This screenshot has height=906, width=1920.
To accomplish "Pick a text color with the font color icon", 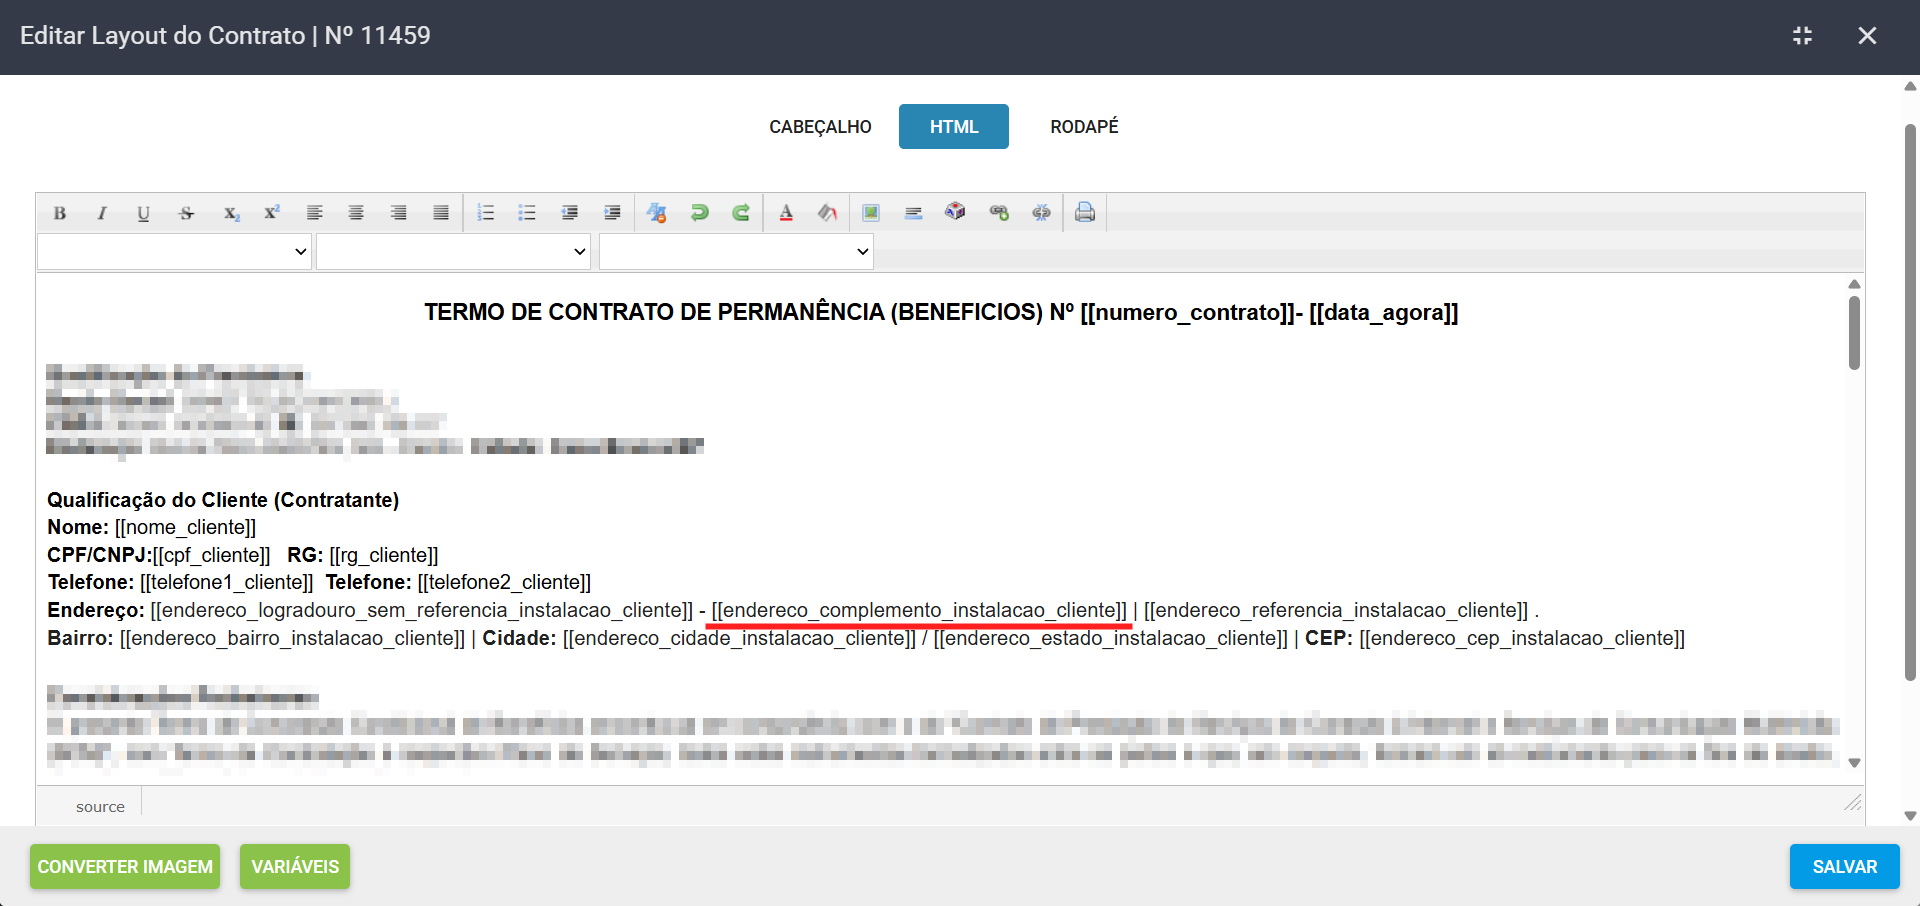I will [786, 213].
